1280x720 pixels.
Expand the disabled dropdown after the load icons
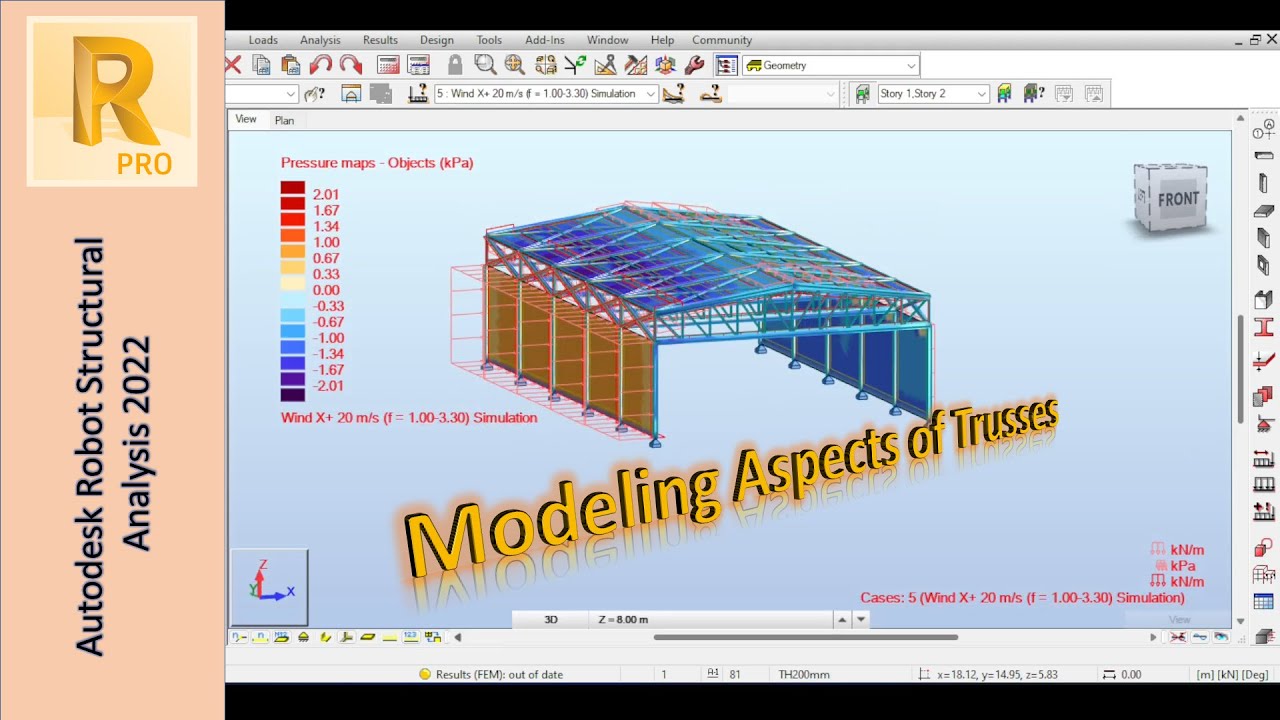(782, 93)
